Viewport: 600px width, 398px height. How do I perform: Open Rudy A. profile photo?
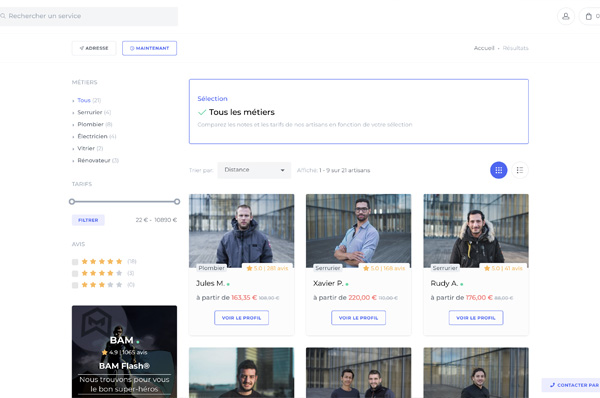click(x=476, y=231)
